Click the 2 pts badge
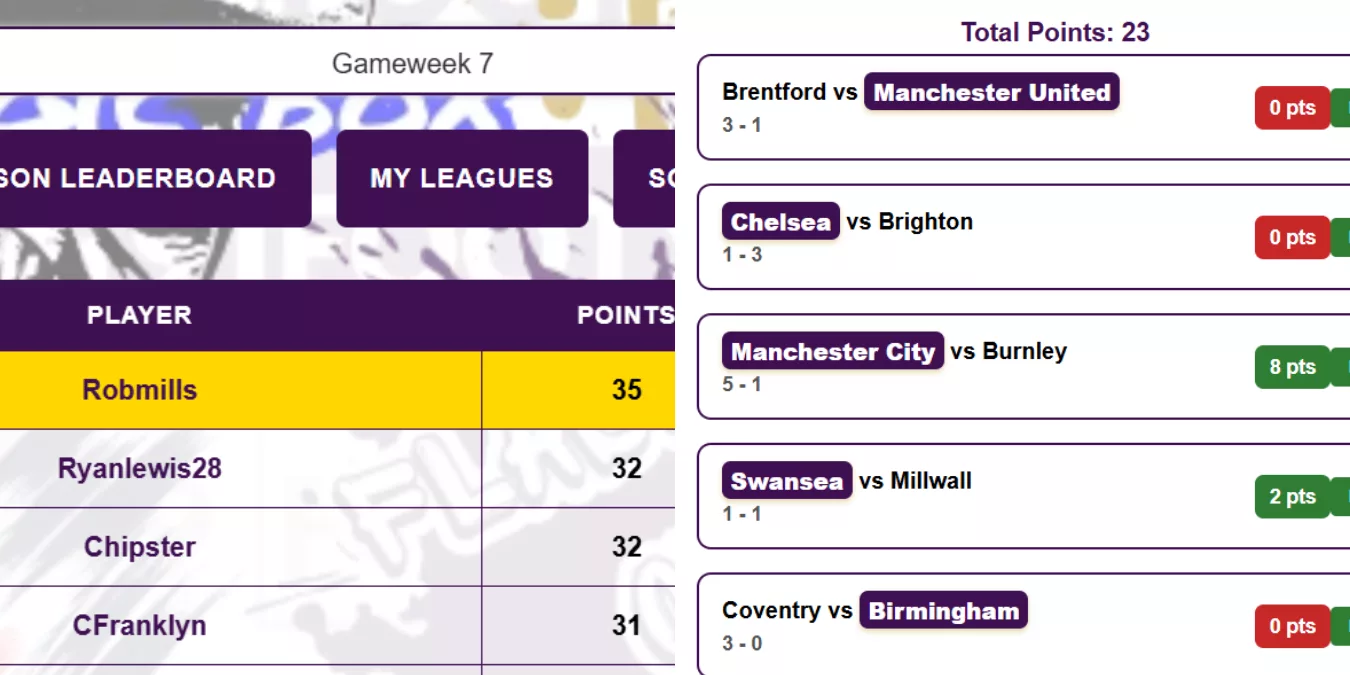This screenshot has width=1350, height=675. point(1292,497)
